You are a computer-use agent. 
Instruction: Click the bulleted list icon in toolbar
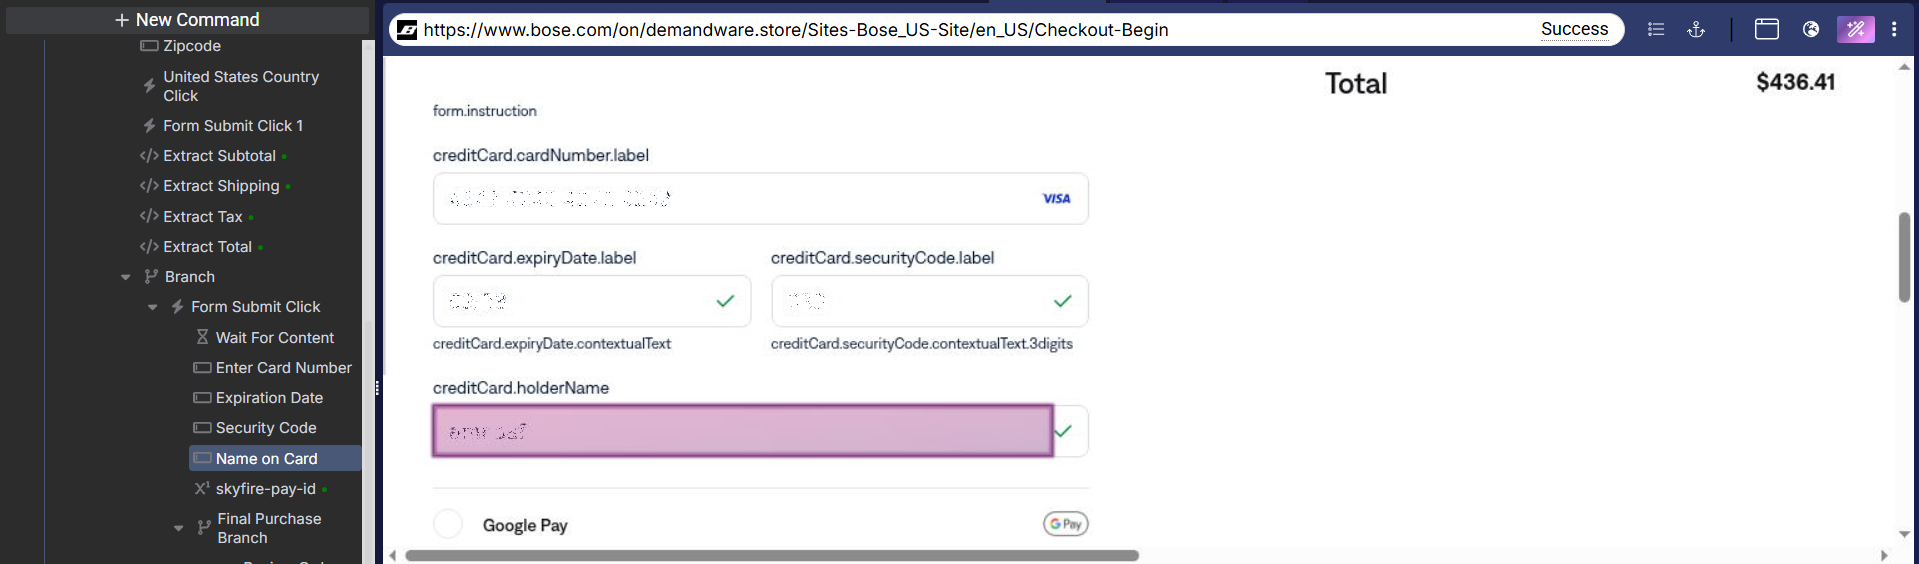1656,30
